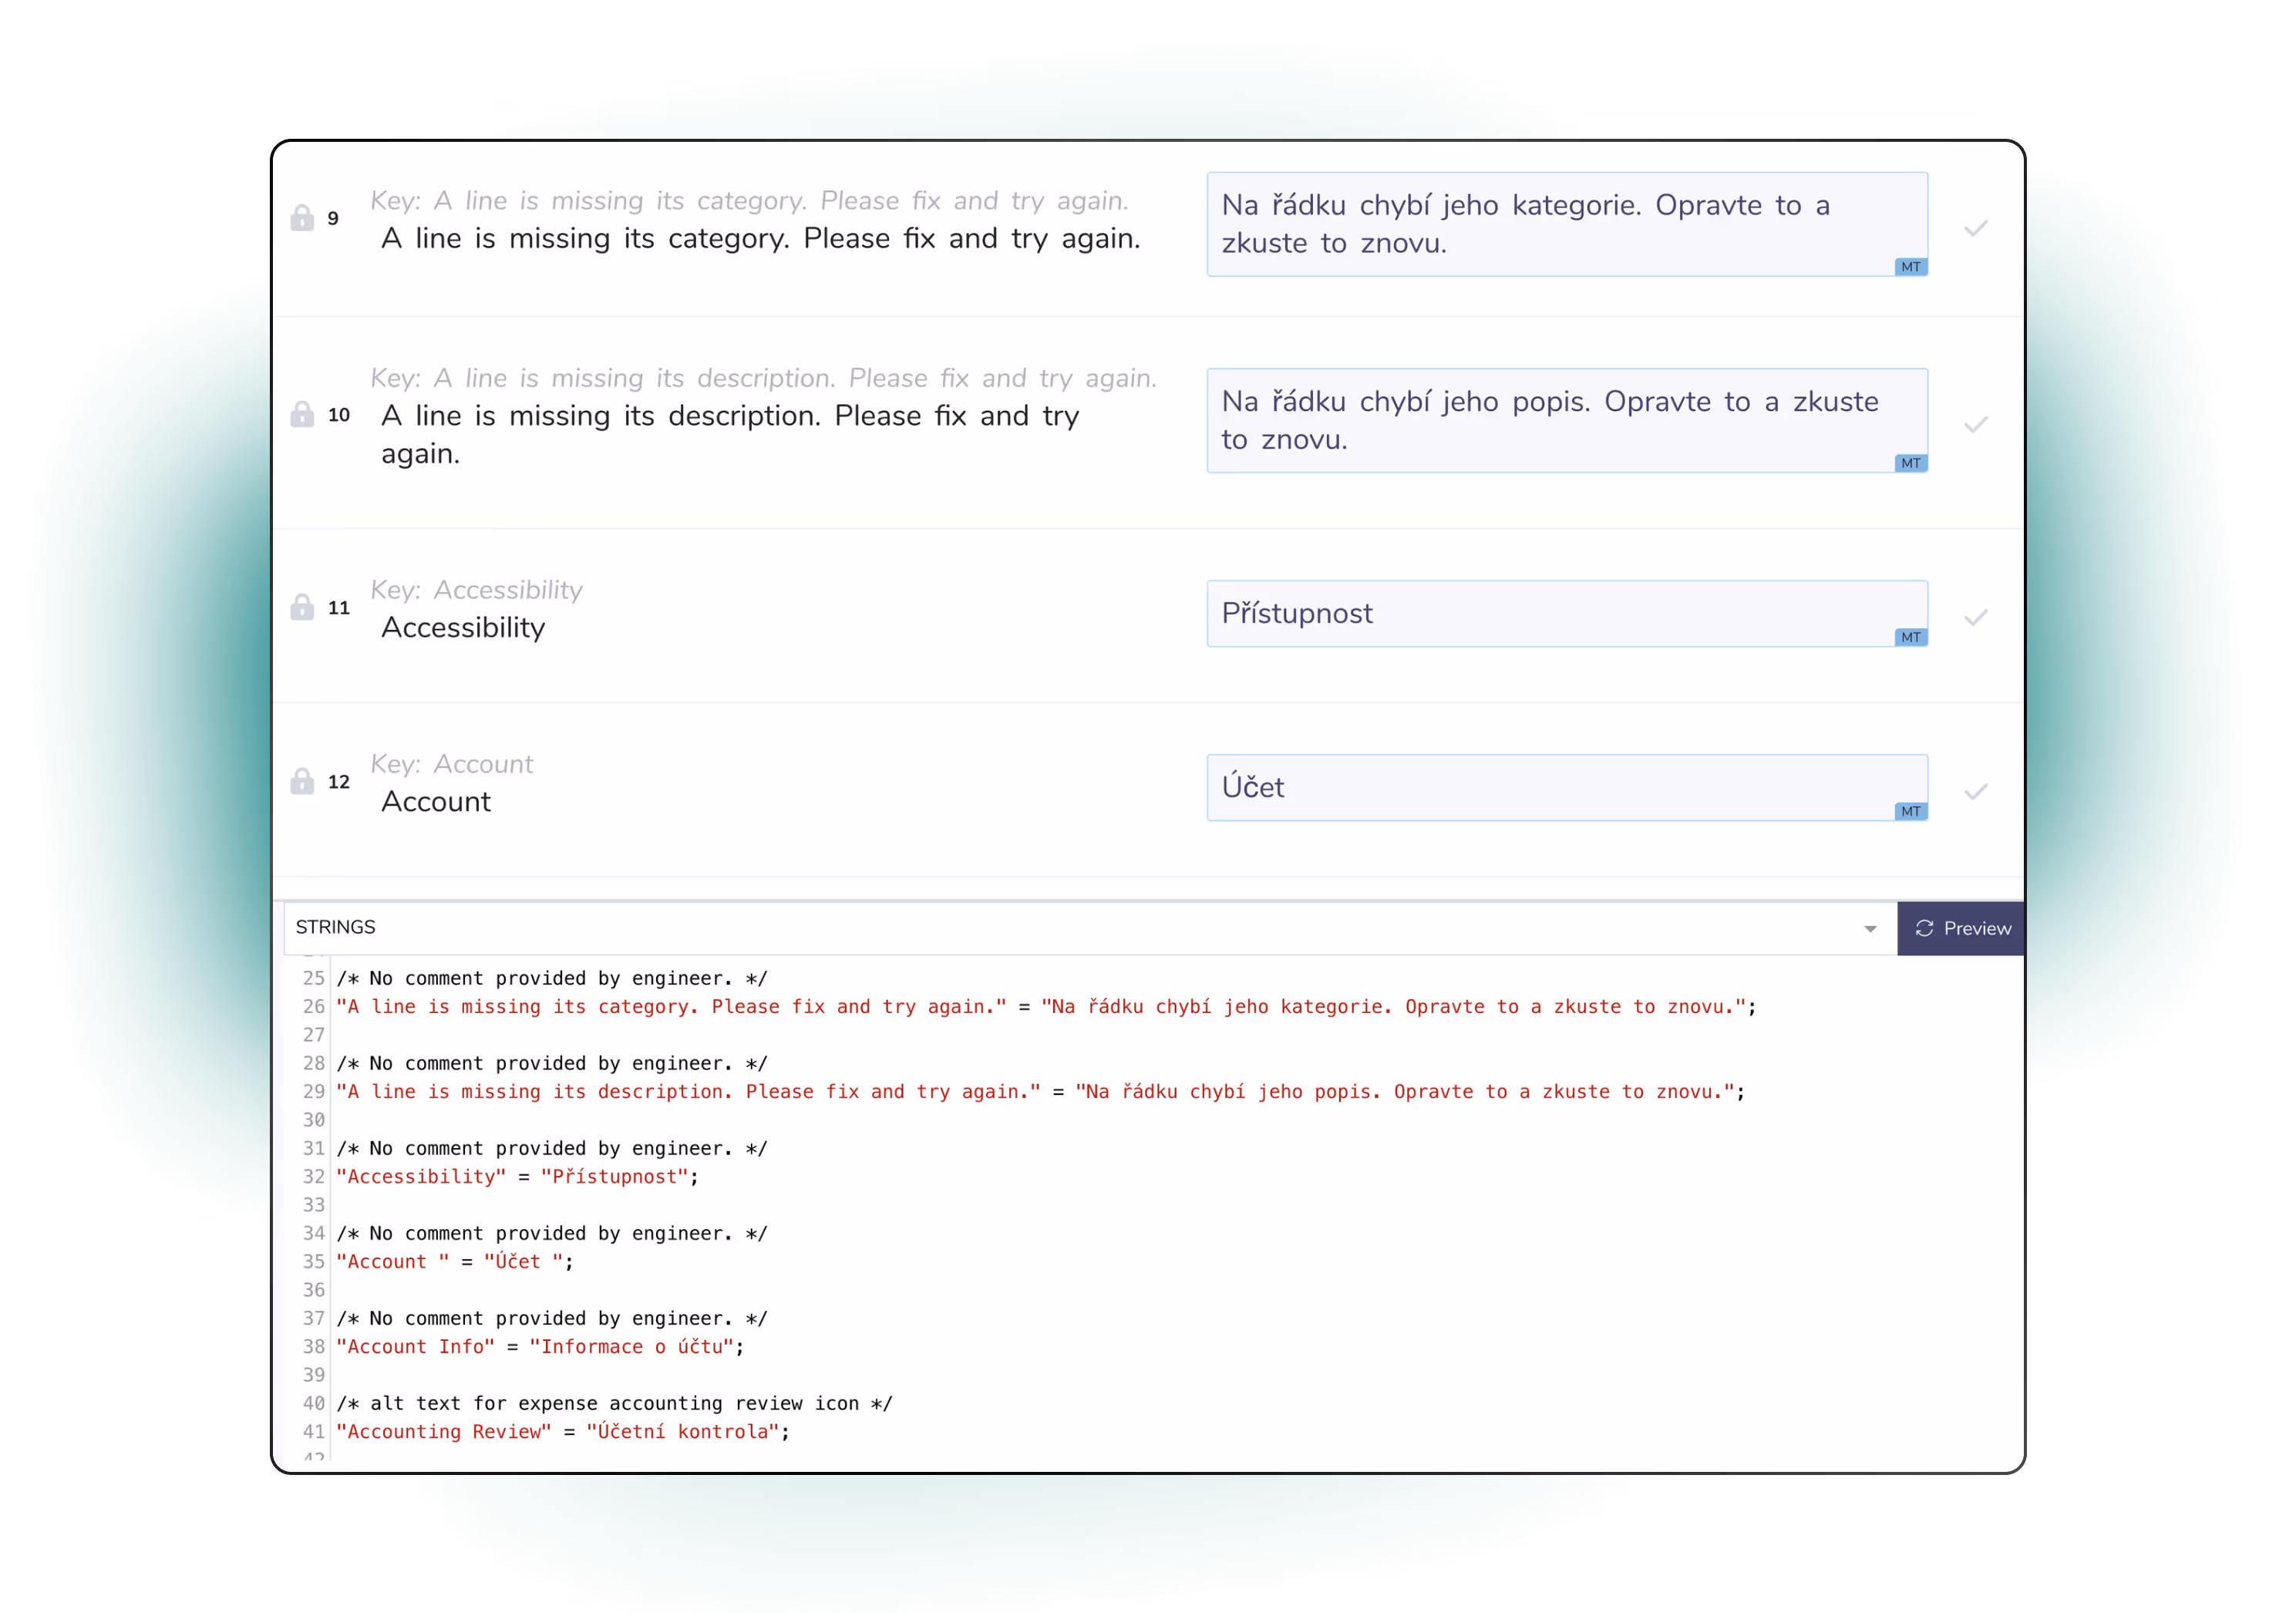This screenshot has width=2296, height=1613.
Task: Refresh the Preview pane
Action: click(1961, 928)
